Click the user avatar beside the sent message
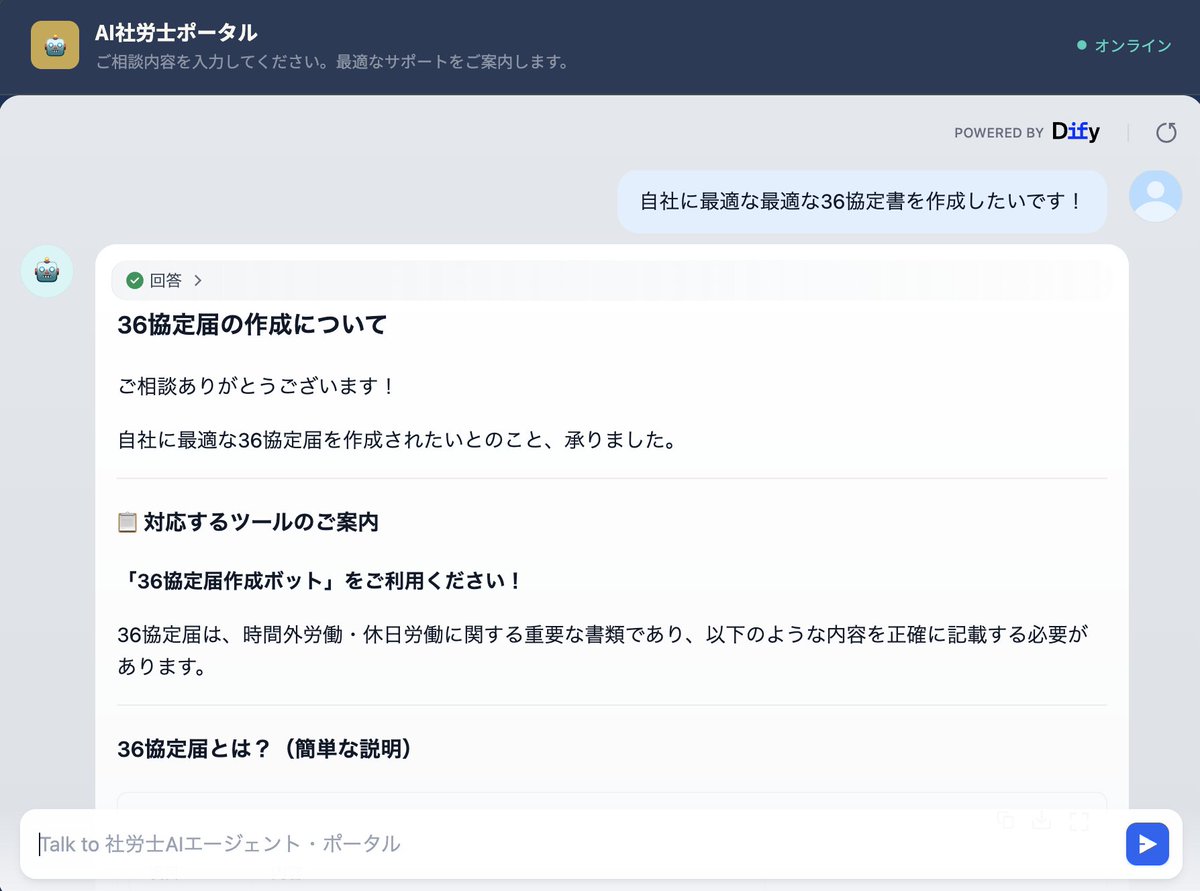This screenshot has width=1200, height=891. [x=1155, y=195]
